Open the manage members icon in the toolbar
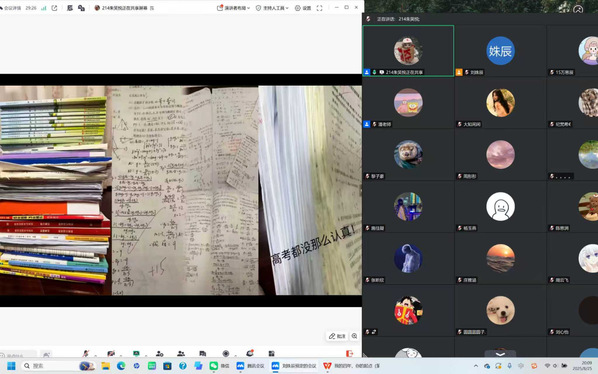598x374 pixels. 181,353
